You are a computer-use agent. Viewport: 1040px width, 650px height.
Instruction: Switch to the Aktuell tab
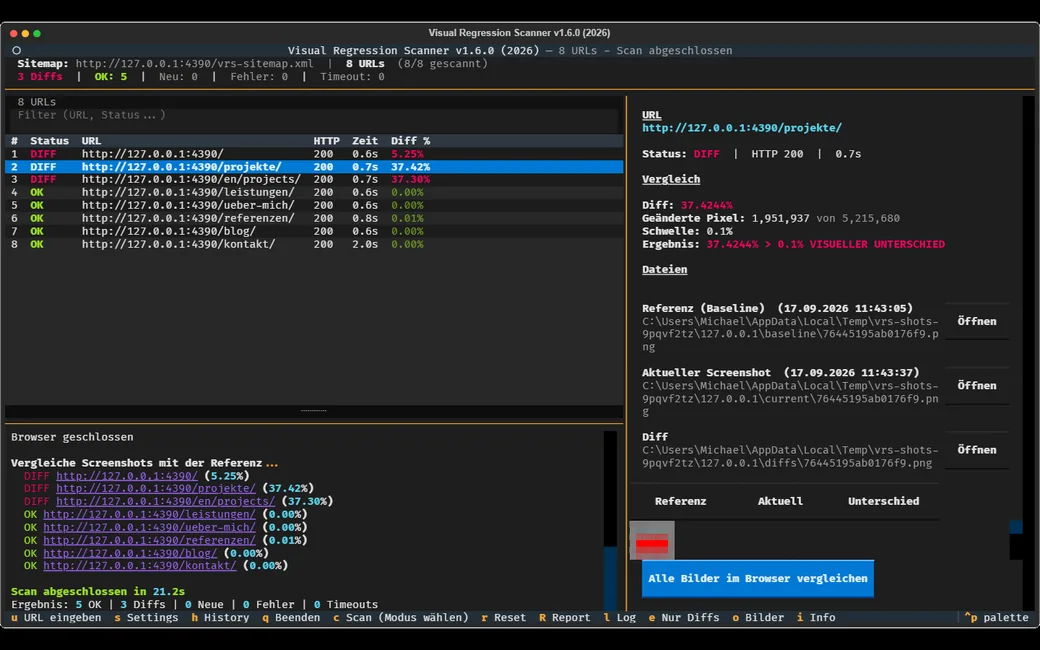pyautogui.click(x=780, y=501)
